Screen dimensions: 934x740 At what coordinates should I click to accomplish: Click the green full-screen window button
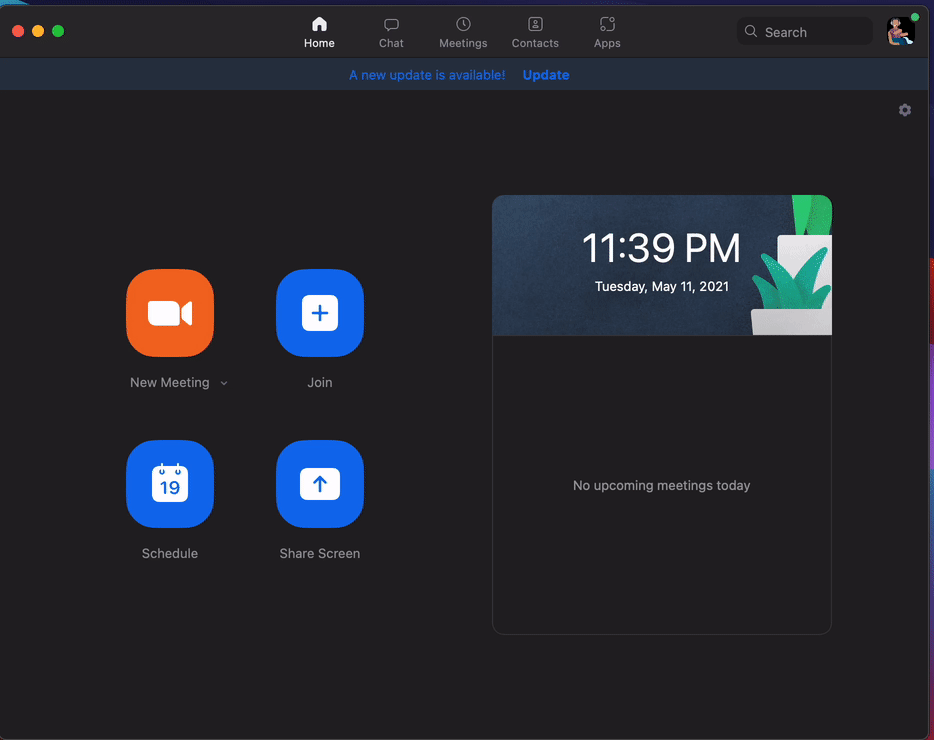point(58,31)
